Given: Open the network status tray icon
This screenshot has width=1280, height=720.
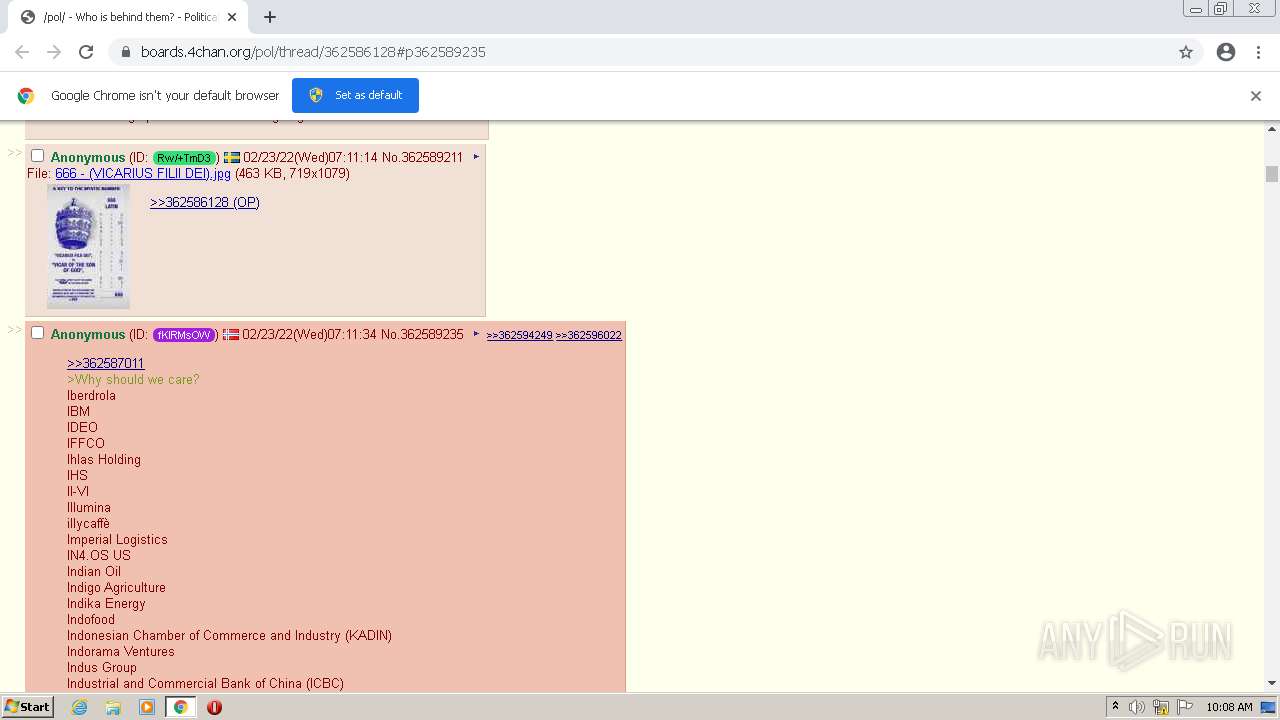Looking at the screenshot, I should 1161,707.
